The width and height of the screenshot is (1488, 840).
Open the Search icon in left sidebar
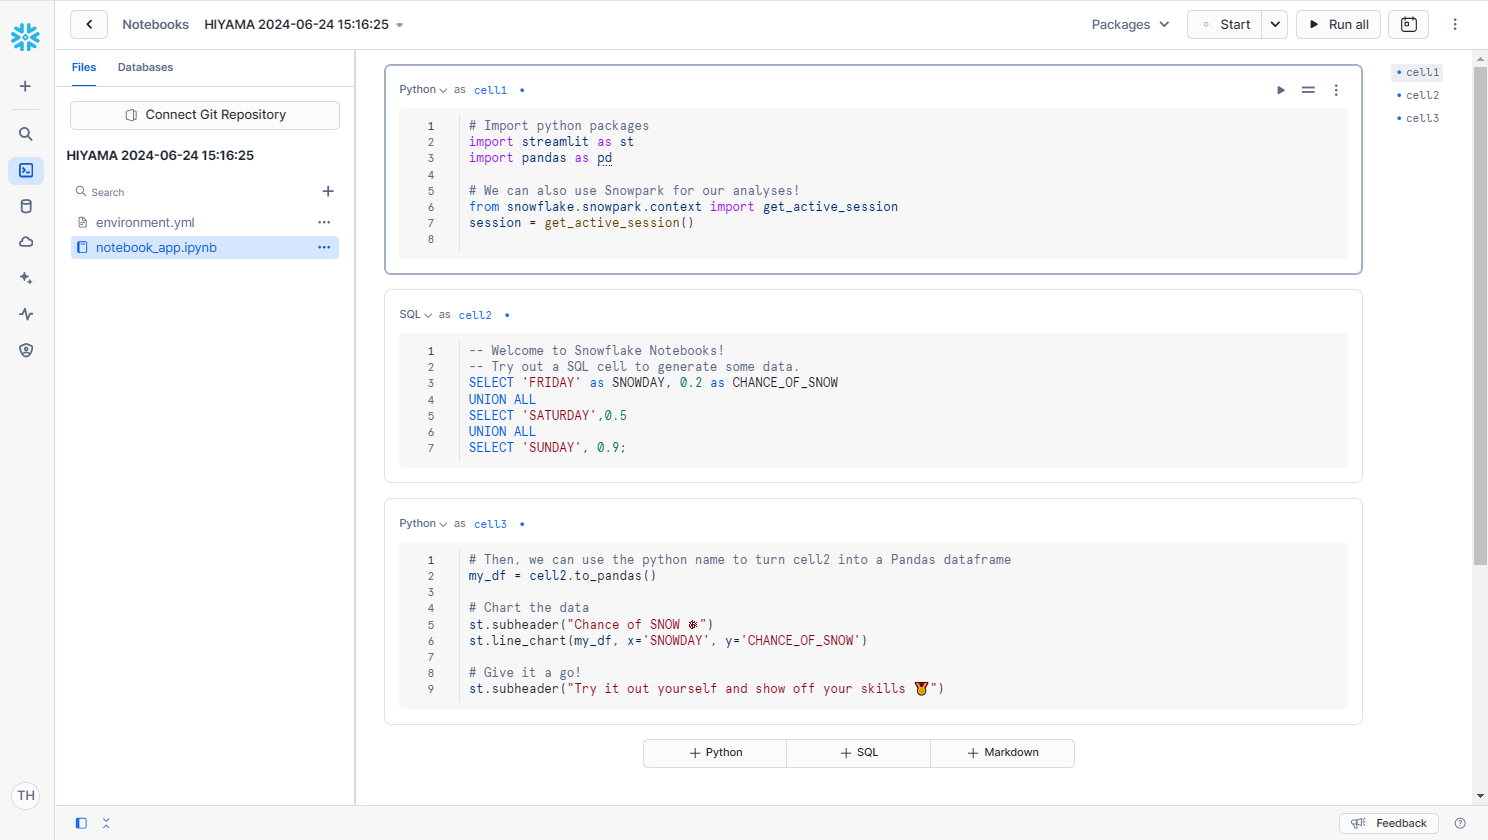pos(26,134)
